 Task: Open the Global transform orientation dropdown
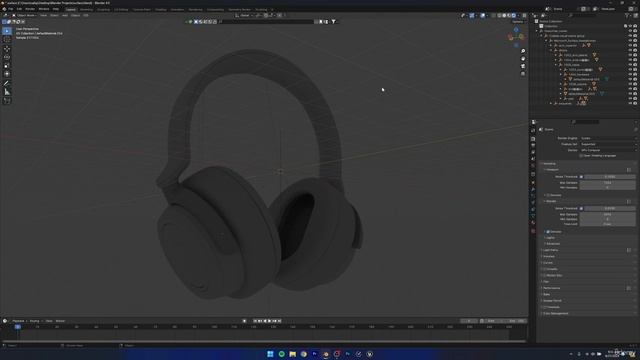tap(244, 16)
